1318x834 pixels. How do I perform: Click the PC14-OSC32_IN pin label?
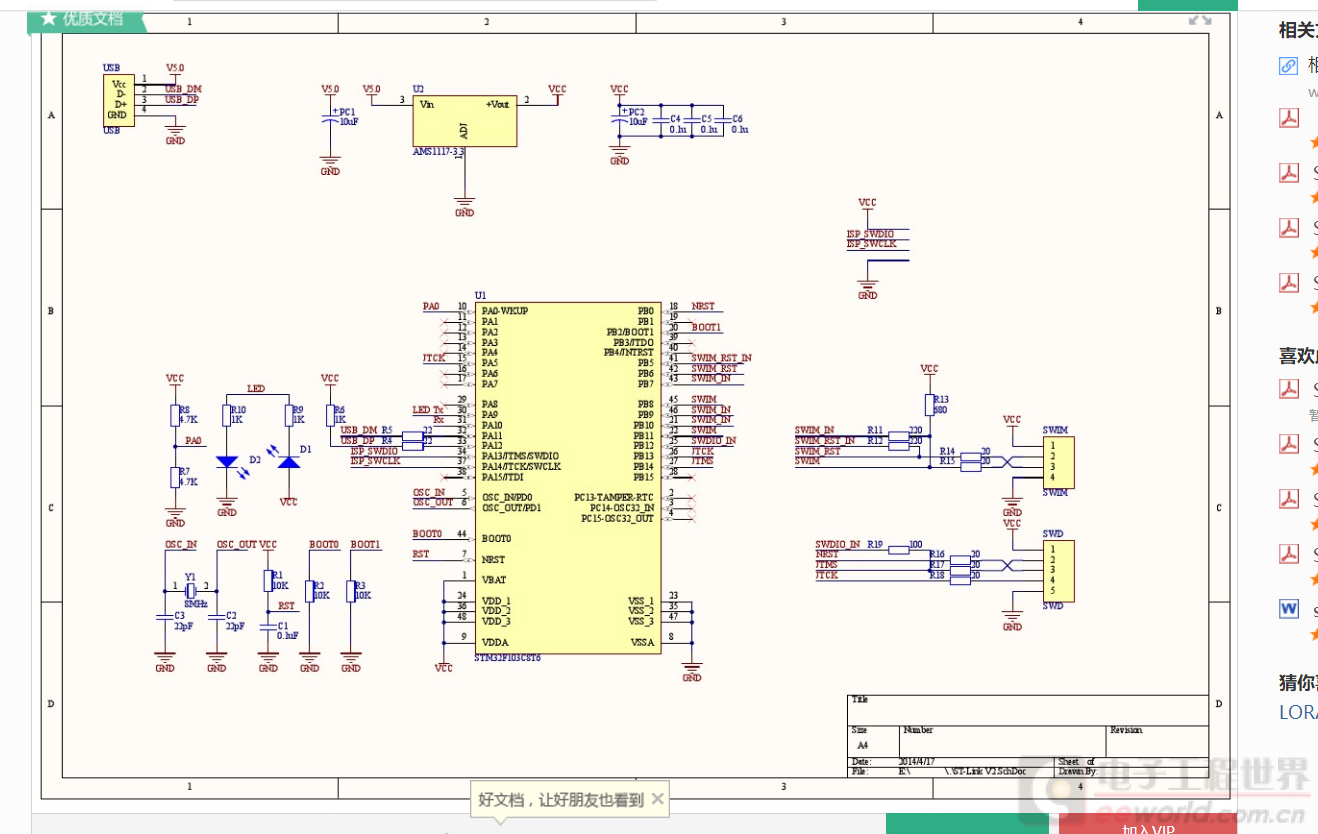621,507
